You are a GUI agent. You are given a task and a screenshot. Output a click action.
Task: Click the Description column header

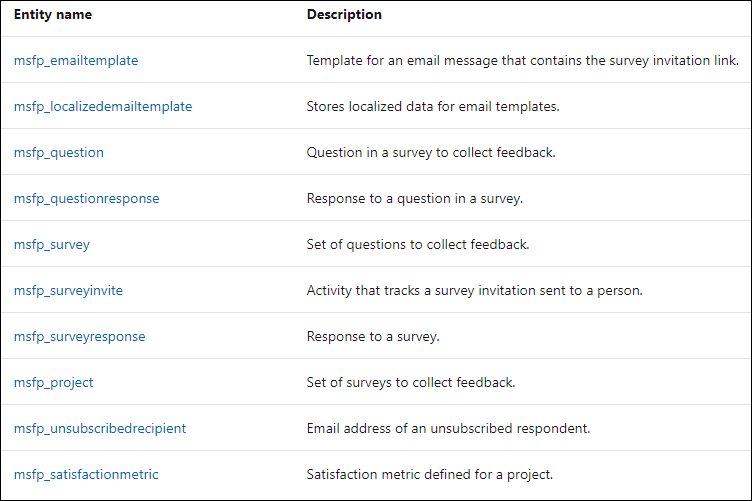(x=344, y=14)
